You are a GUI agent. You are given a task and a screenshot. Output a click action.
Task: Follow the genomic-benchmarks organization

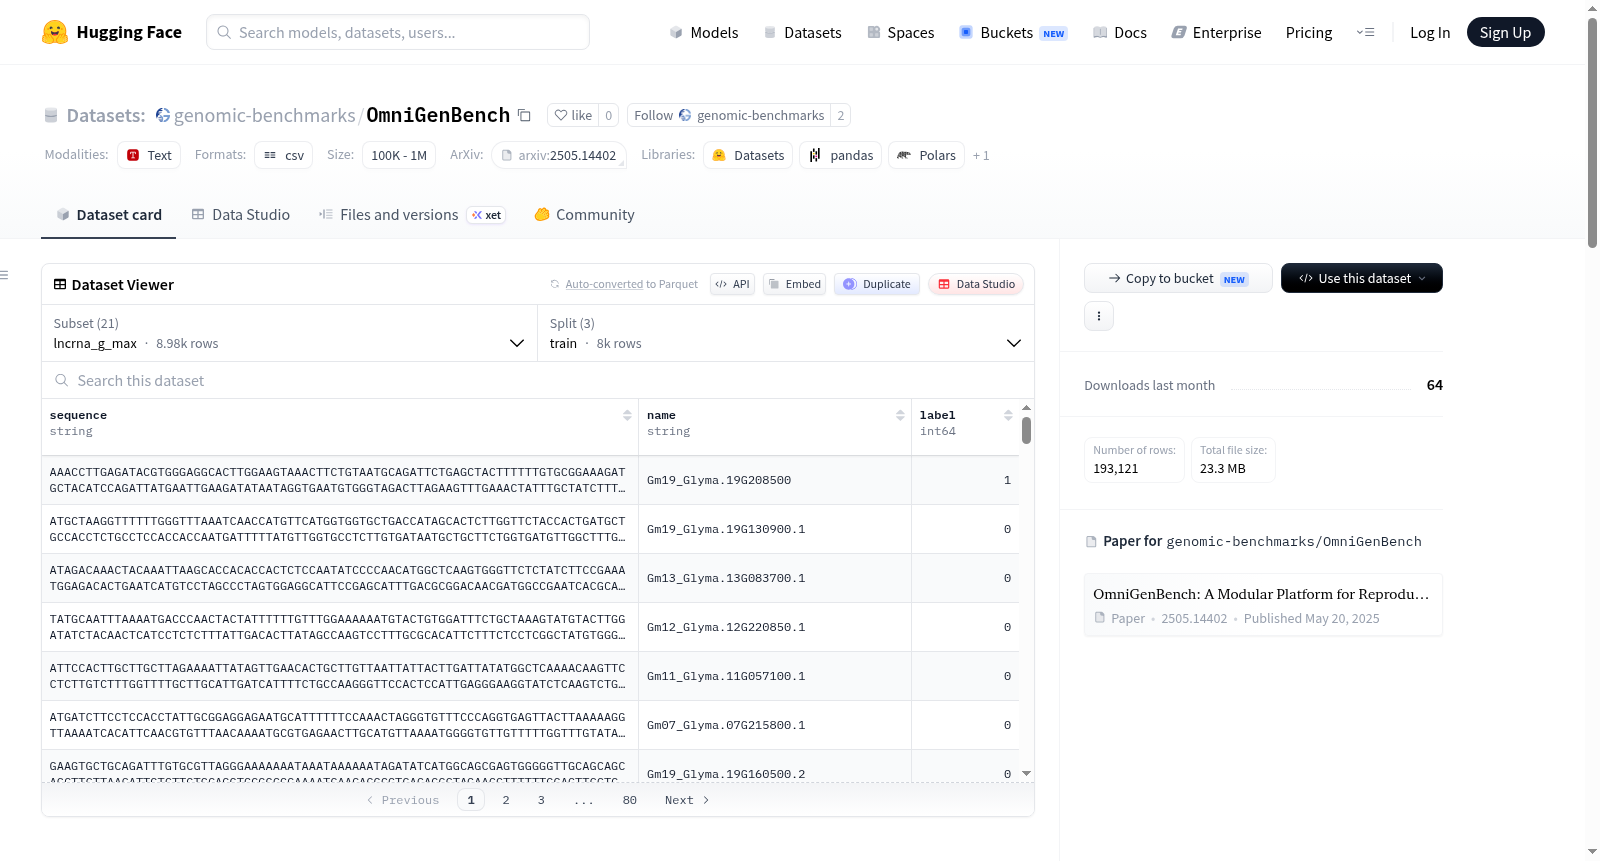click(729, 115)
